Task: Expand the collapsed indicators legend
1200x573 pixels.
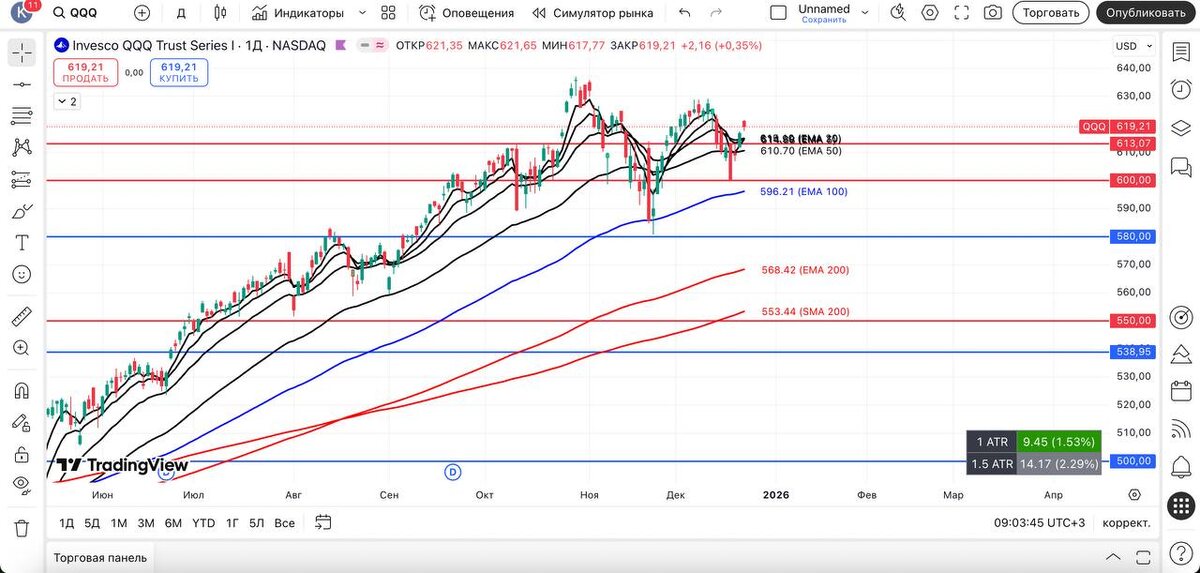Action: coord(67,101)
